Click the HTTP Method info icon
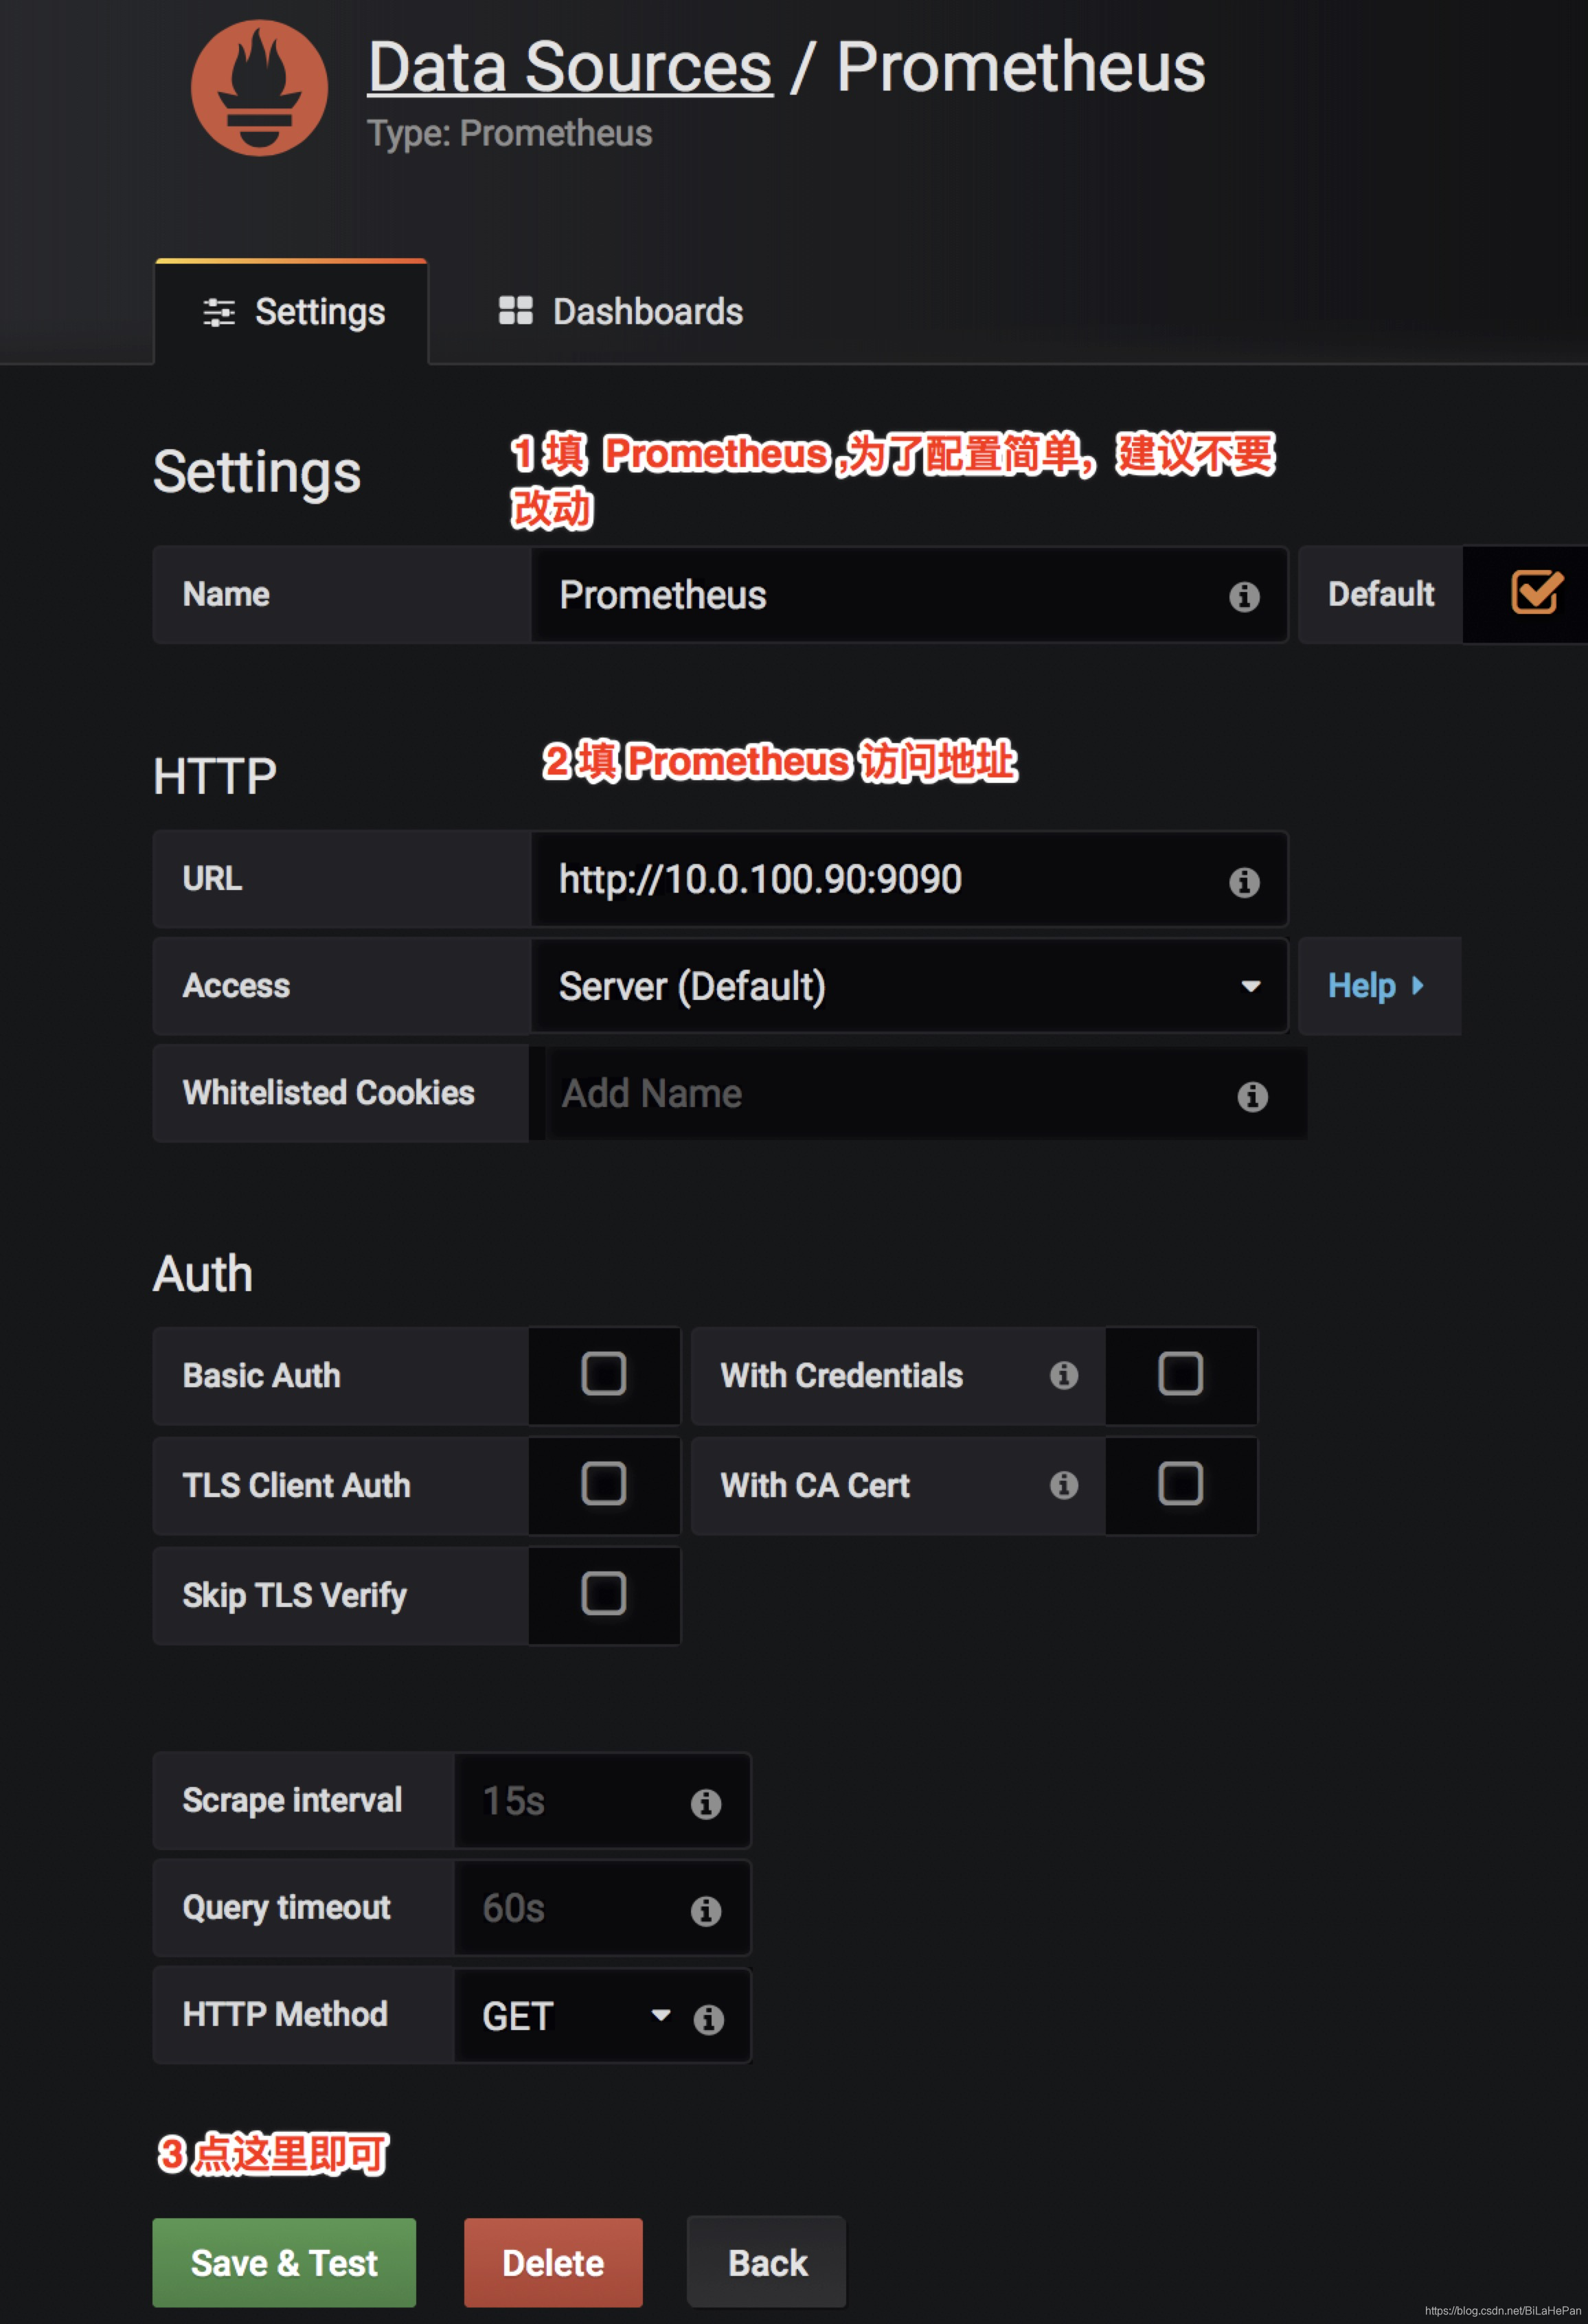Image resolution: width=1588 pixels, height=2324 pixels. click(x=708, y=2019)
